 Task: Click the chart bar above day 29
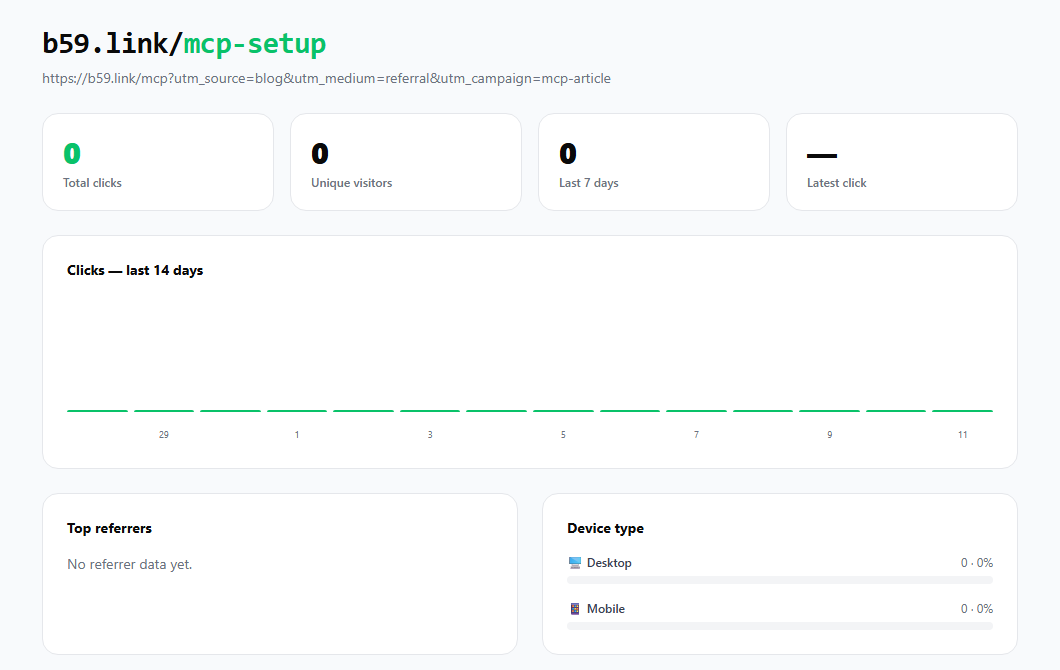click(x=164, y=410)
